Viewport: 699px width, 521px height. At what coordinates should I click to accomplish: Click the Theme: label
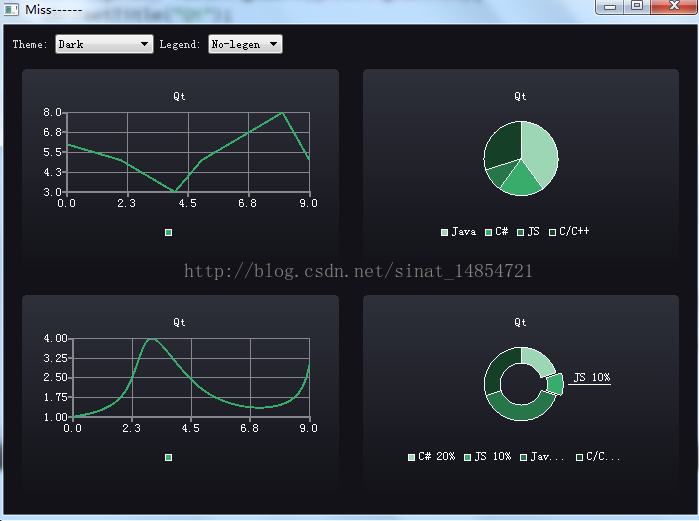(29, 44)
